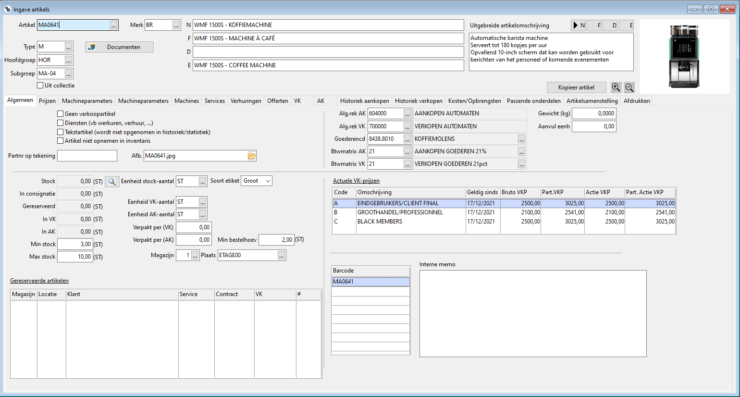Open lookup next to Subgroep field

pos(68,74)
